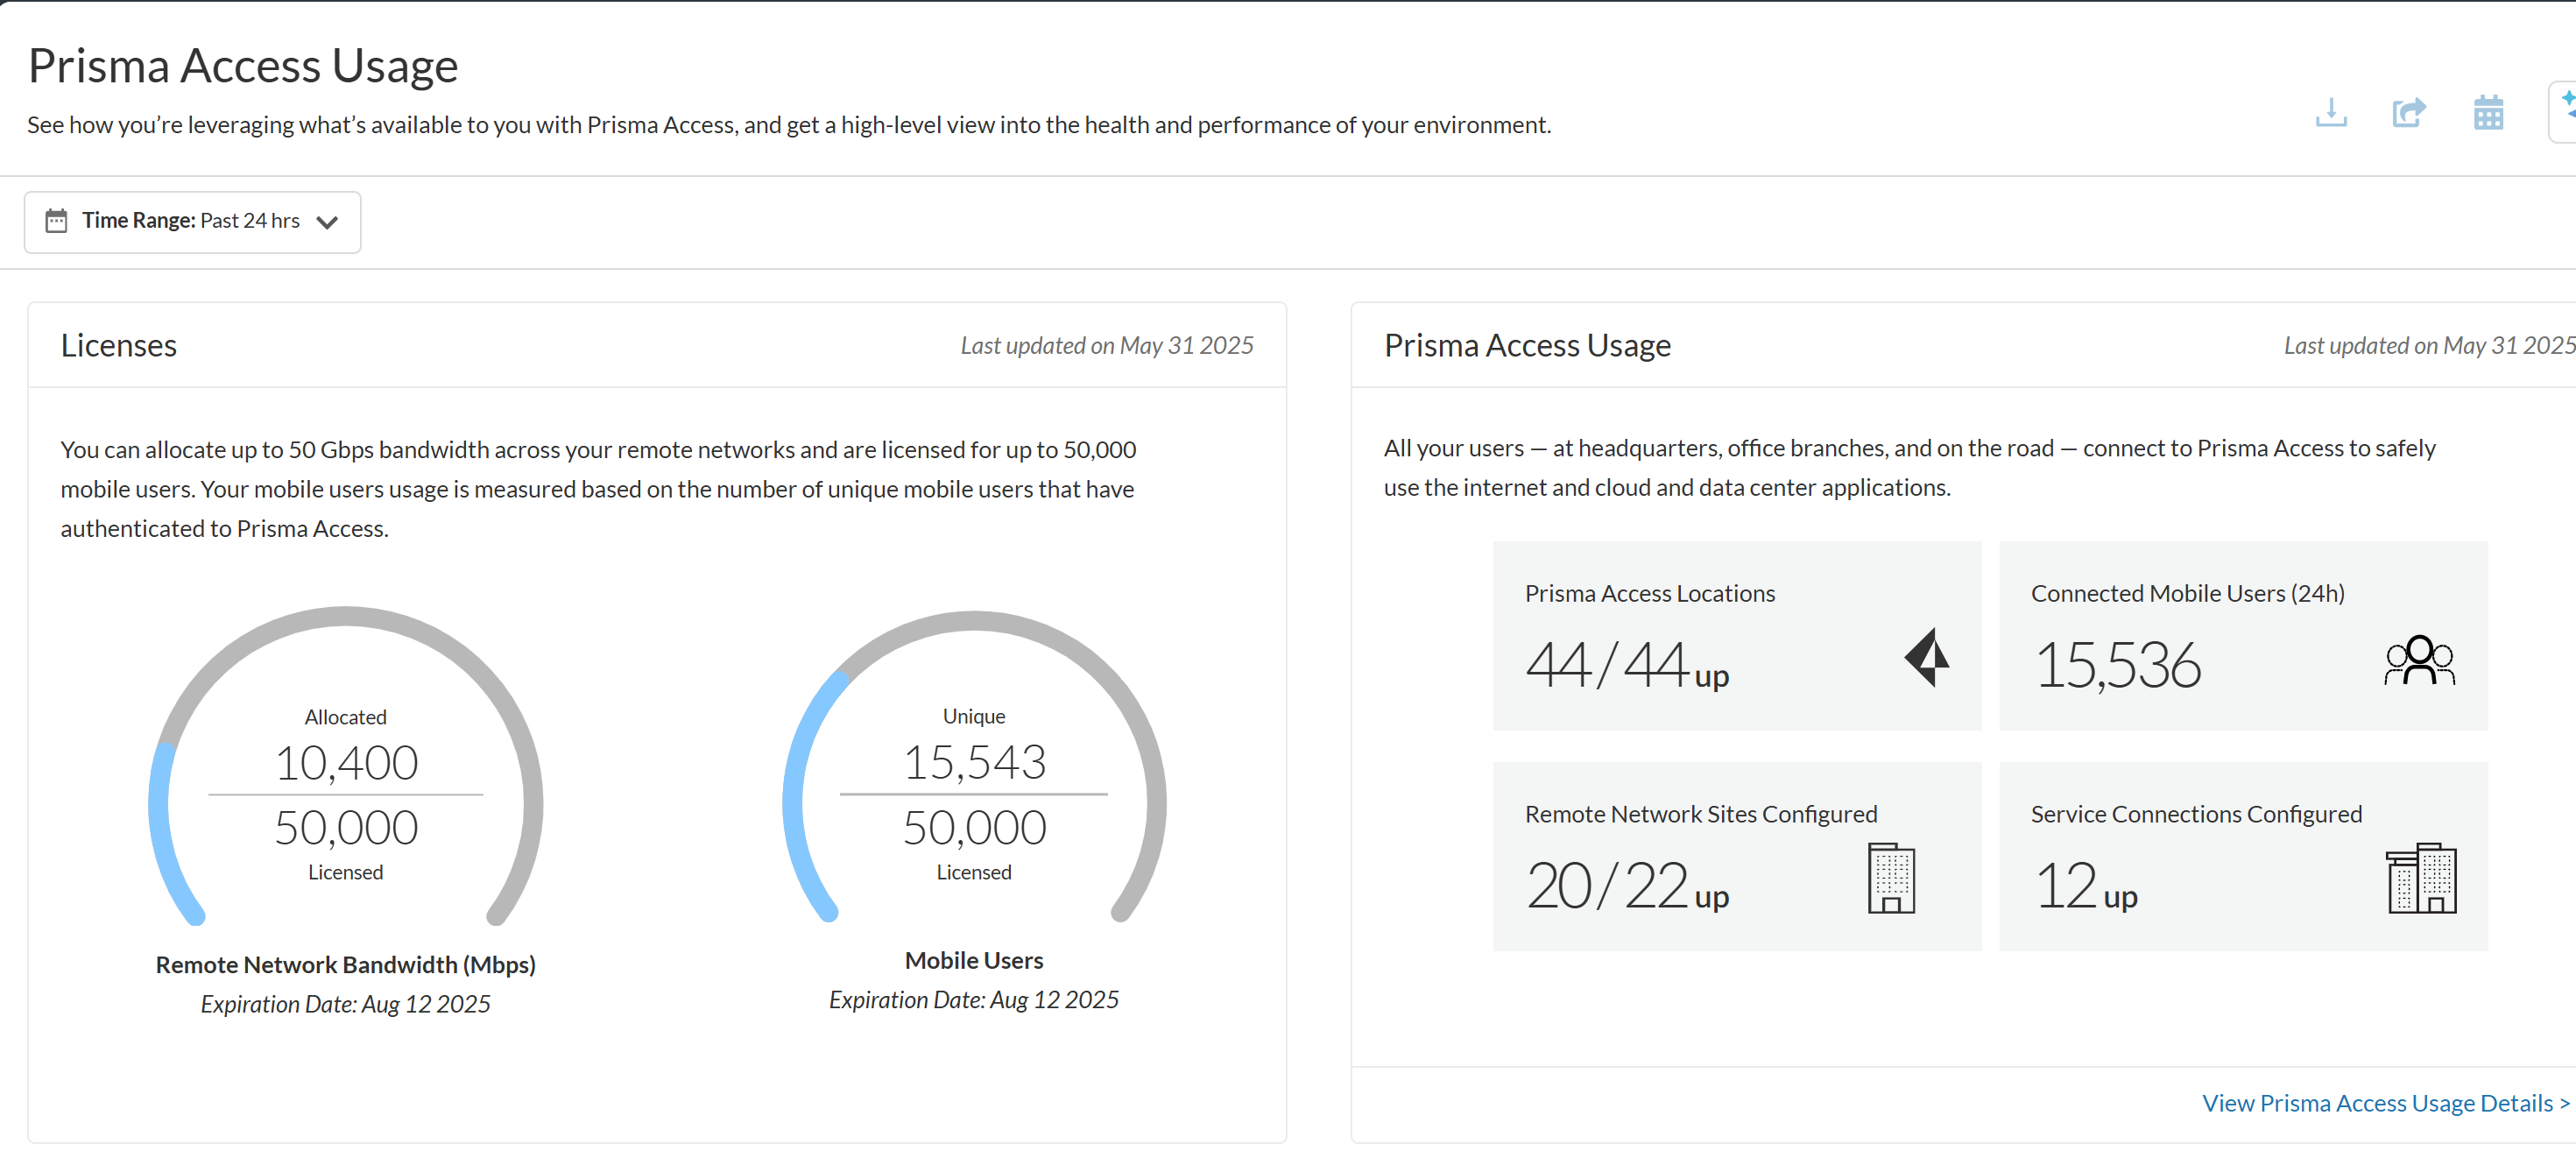Expand the Time Range dropdown chevron
The image size is (2576, 1165).
pyautogui.click(x=327, y=222)
